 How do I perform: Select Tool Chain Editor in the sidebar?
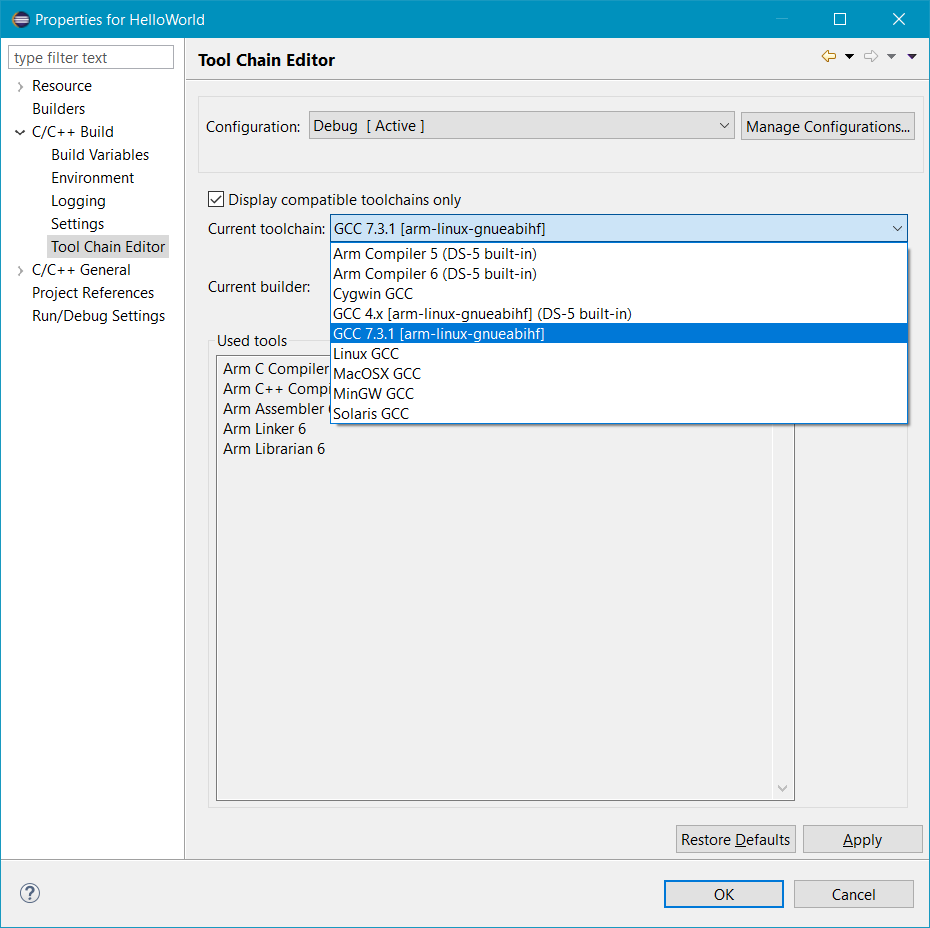(x=107, y=246)
